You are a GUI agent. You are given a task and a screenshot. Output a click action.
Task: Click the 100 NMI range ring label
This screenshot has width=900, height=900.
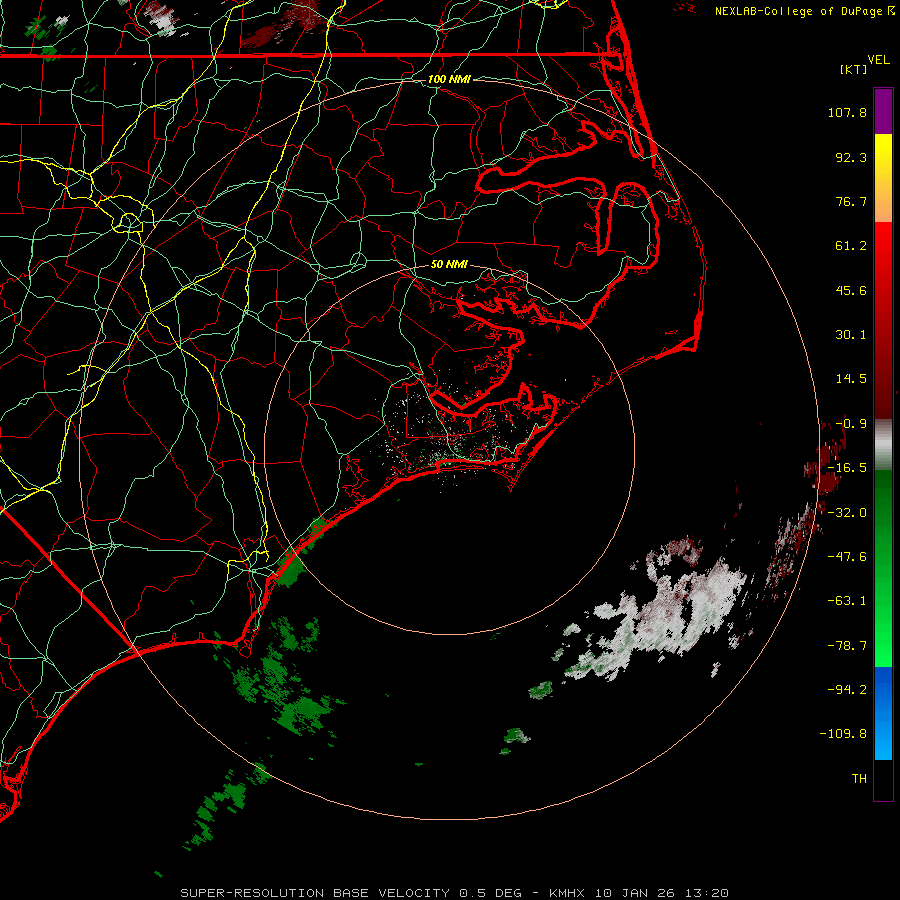(x=449, y=79)
